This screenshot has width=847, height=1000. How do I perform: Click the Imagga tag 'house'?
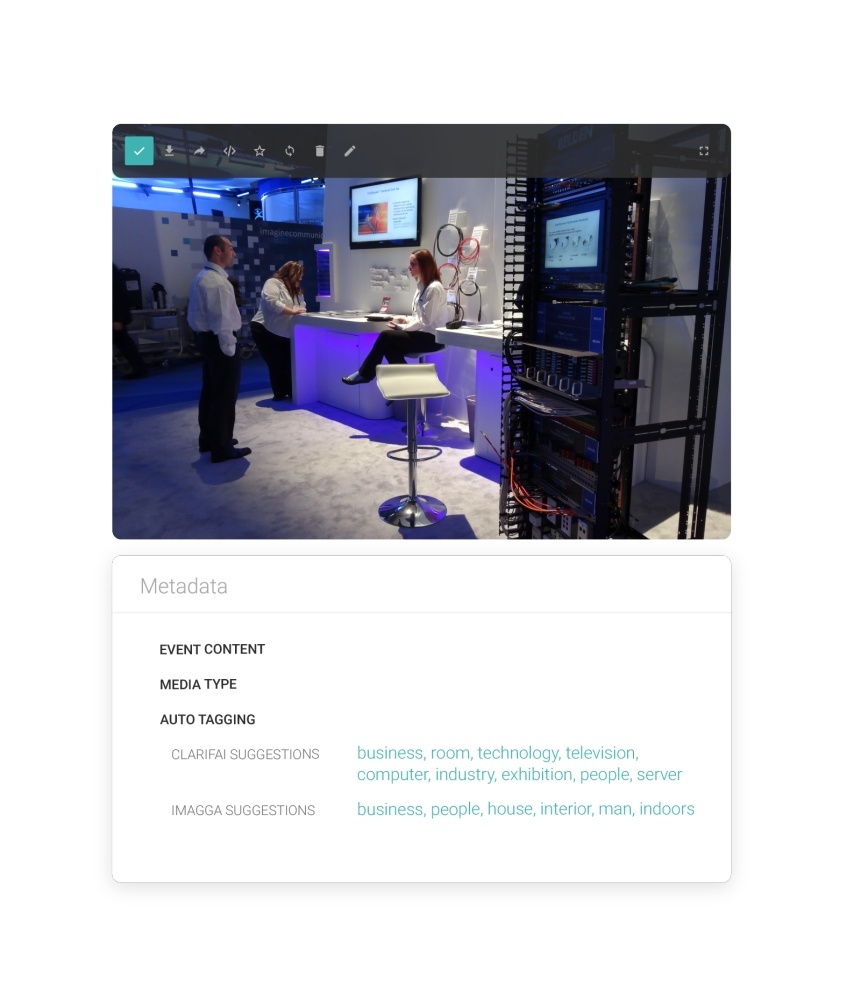(511, 809)
